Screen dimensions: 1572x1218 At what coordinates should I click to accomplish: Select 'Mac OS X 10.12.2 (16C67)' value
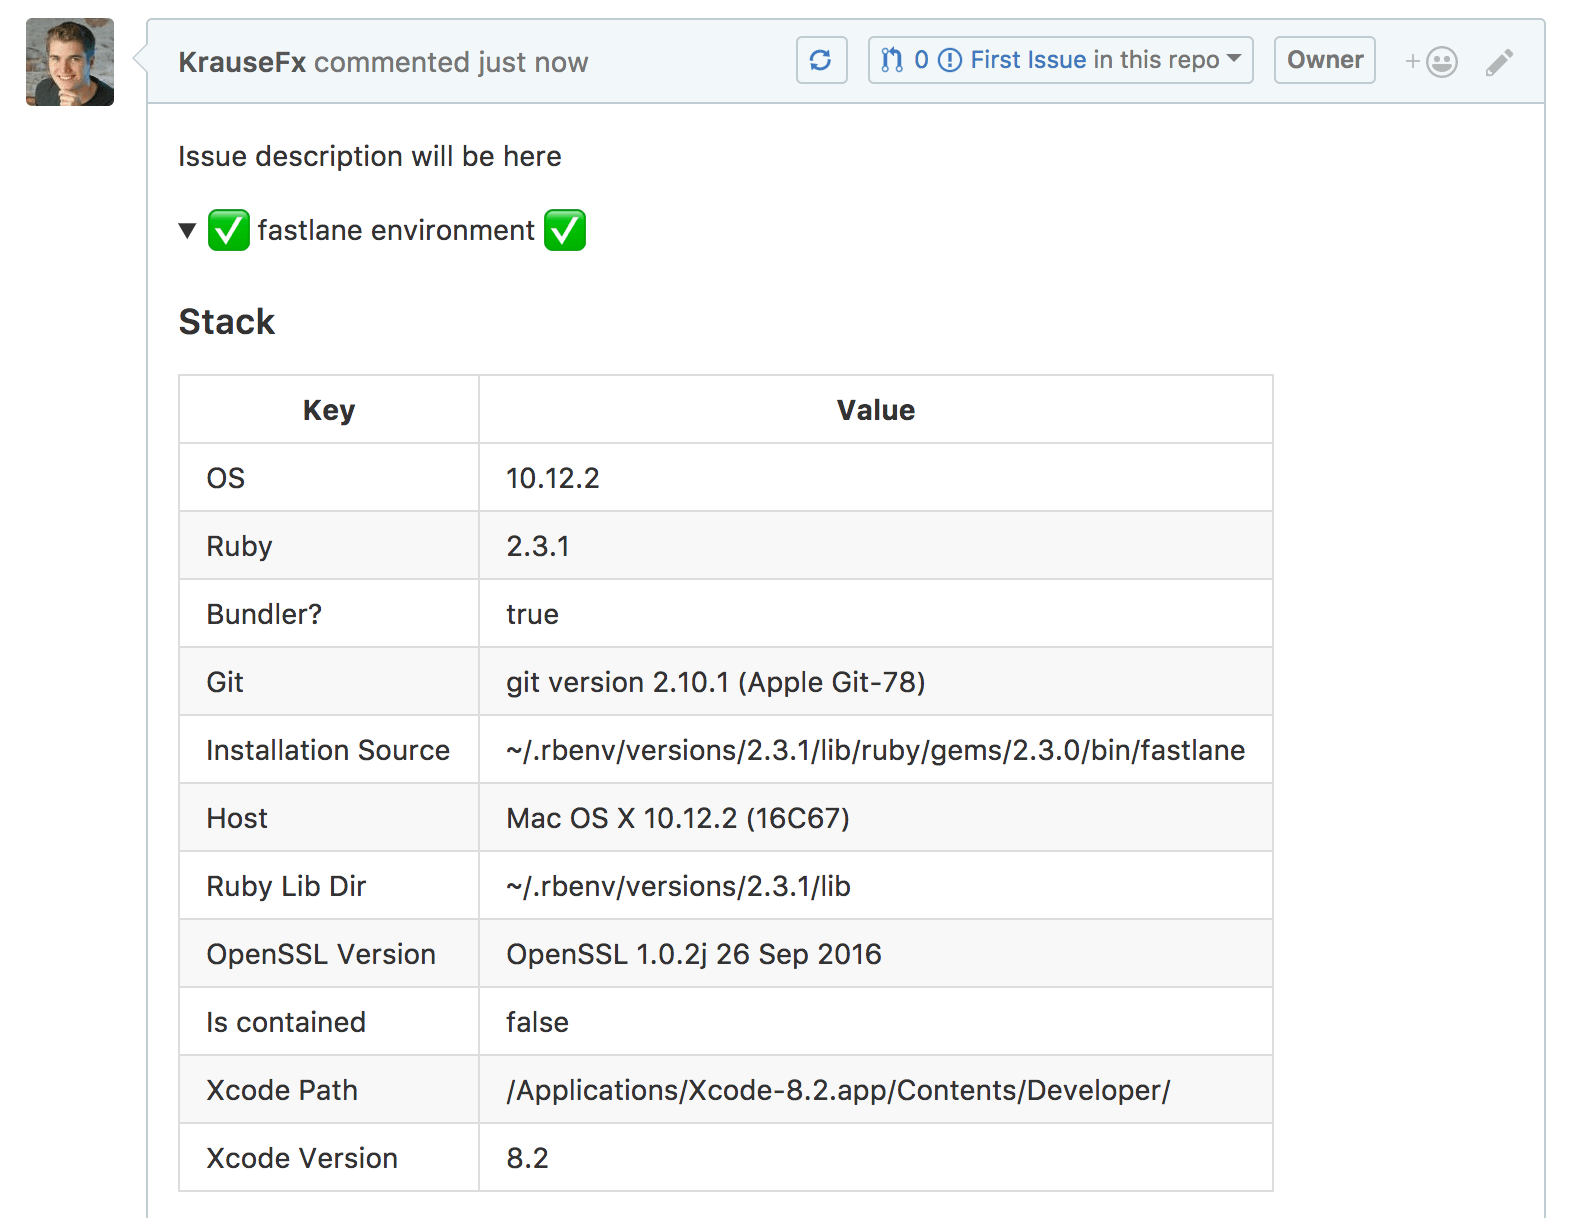tap(876, 818)
